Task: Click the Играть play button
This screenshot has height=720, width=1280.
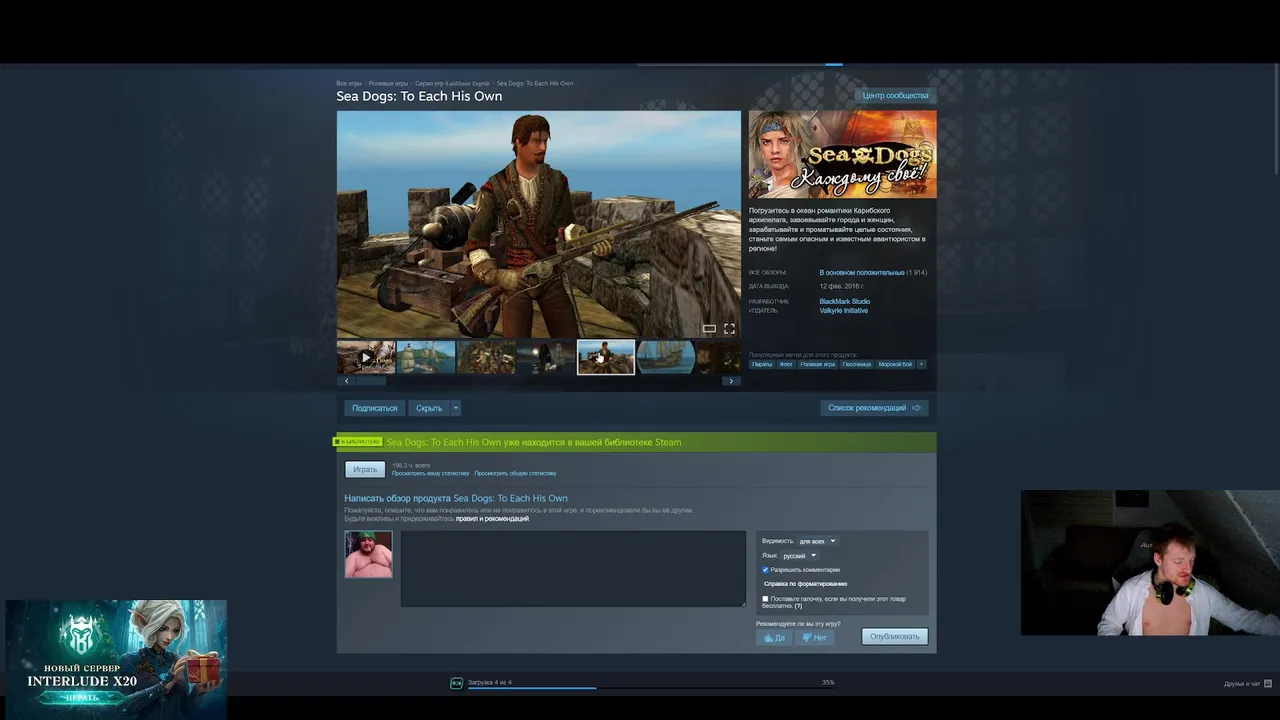Action: coord(365,469)
